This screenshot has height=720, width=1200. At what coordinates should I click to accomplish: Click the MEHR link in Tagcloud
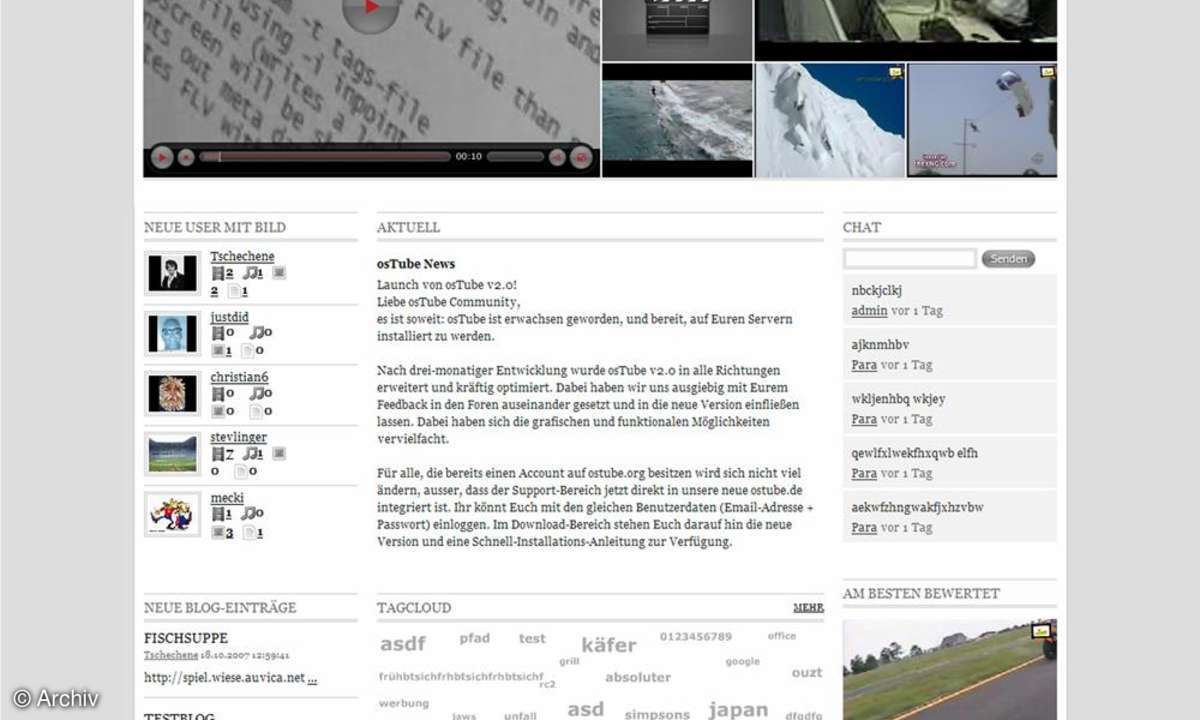[x=808, y=607]
